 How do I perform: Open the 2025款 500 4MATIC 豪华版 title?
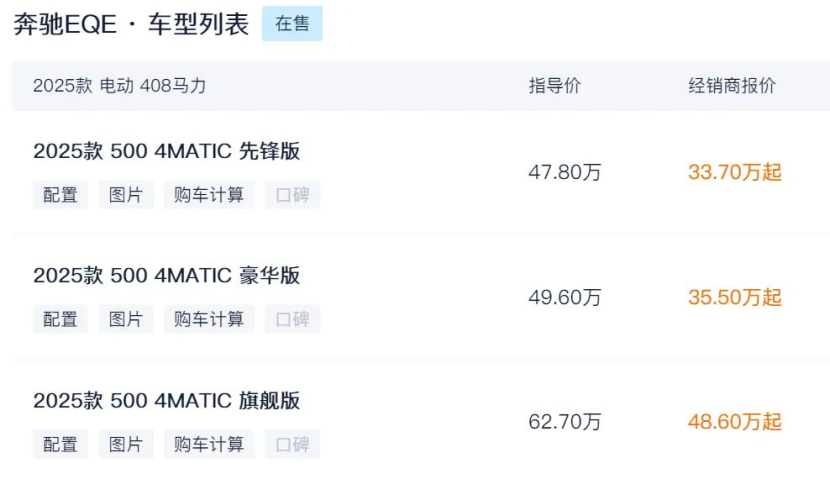pos(167,276)
